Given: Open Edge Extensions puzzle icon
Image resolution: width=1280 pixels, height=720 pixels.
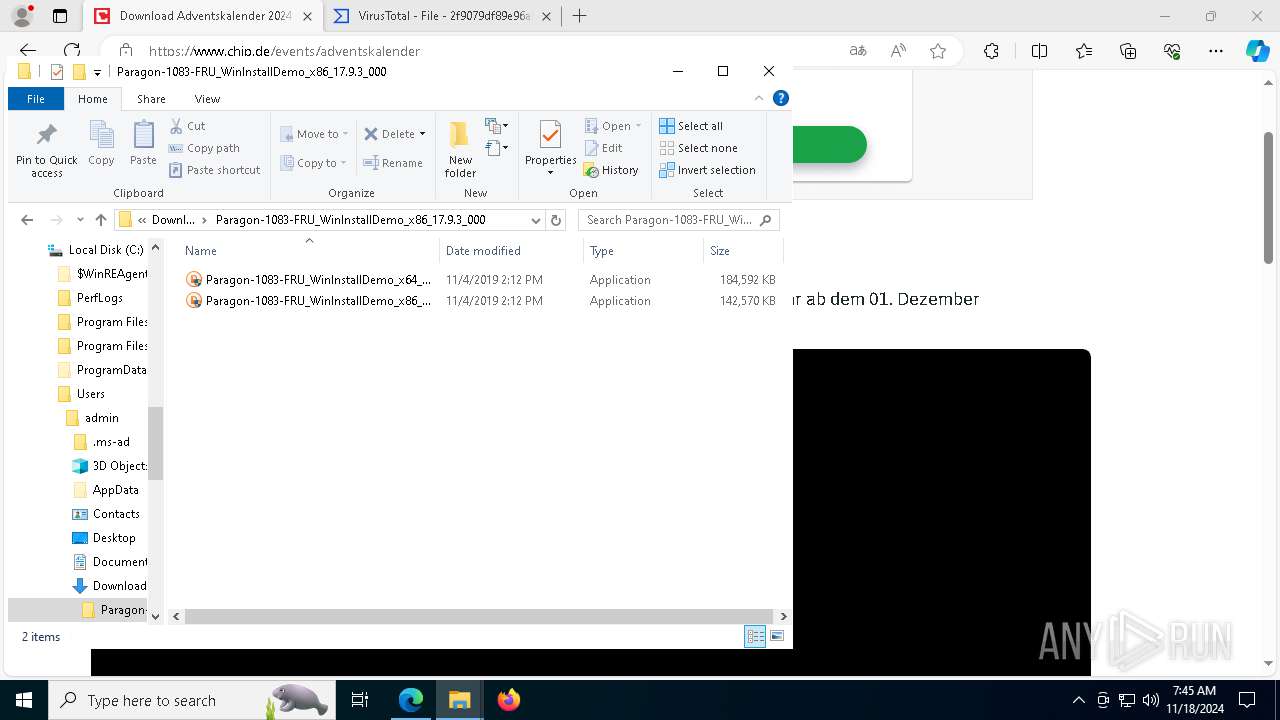Looking at the screenshot, I should (x=991, y=51).
